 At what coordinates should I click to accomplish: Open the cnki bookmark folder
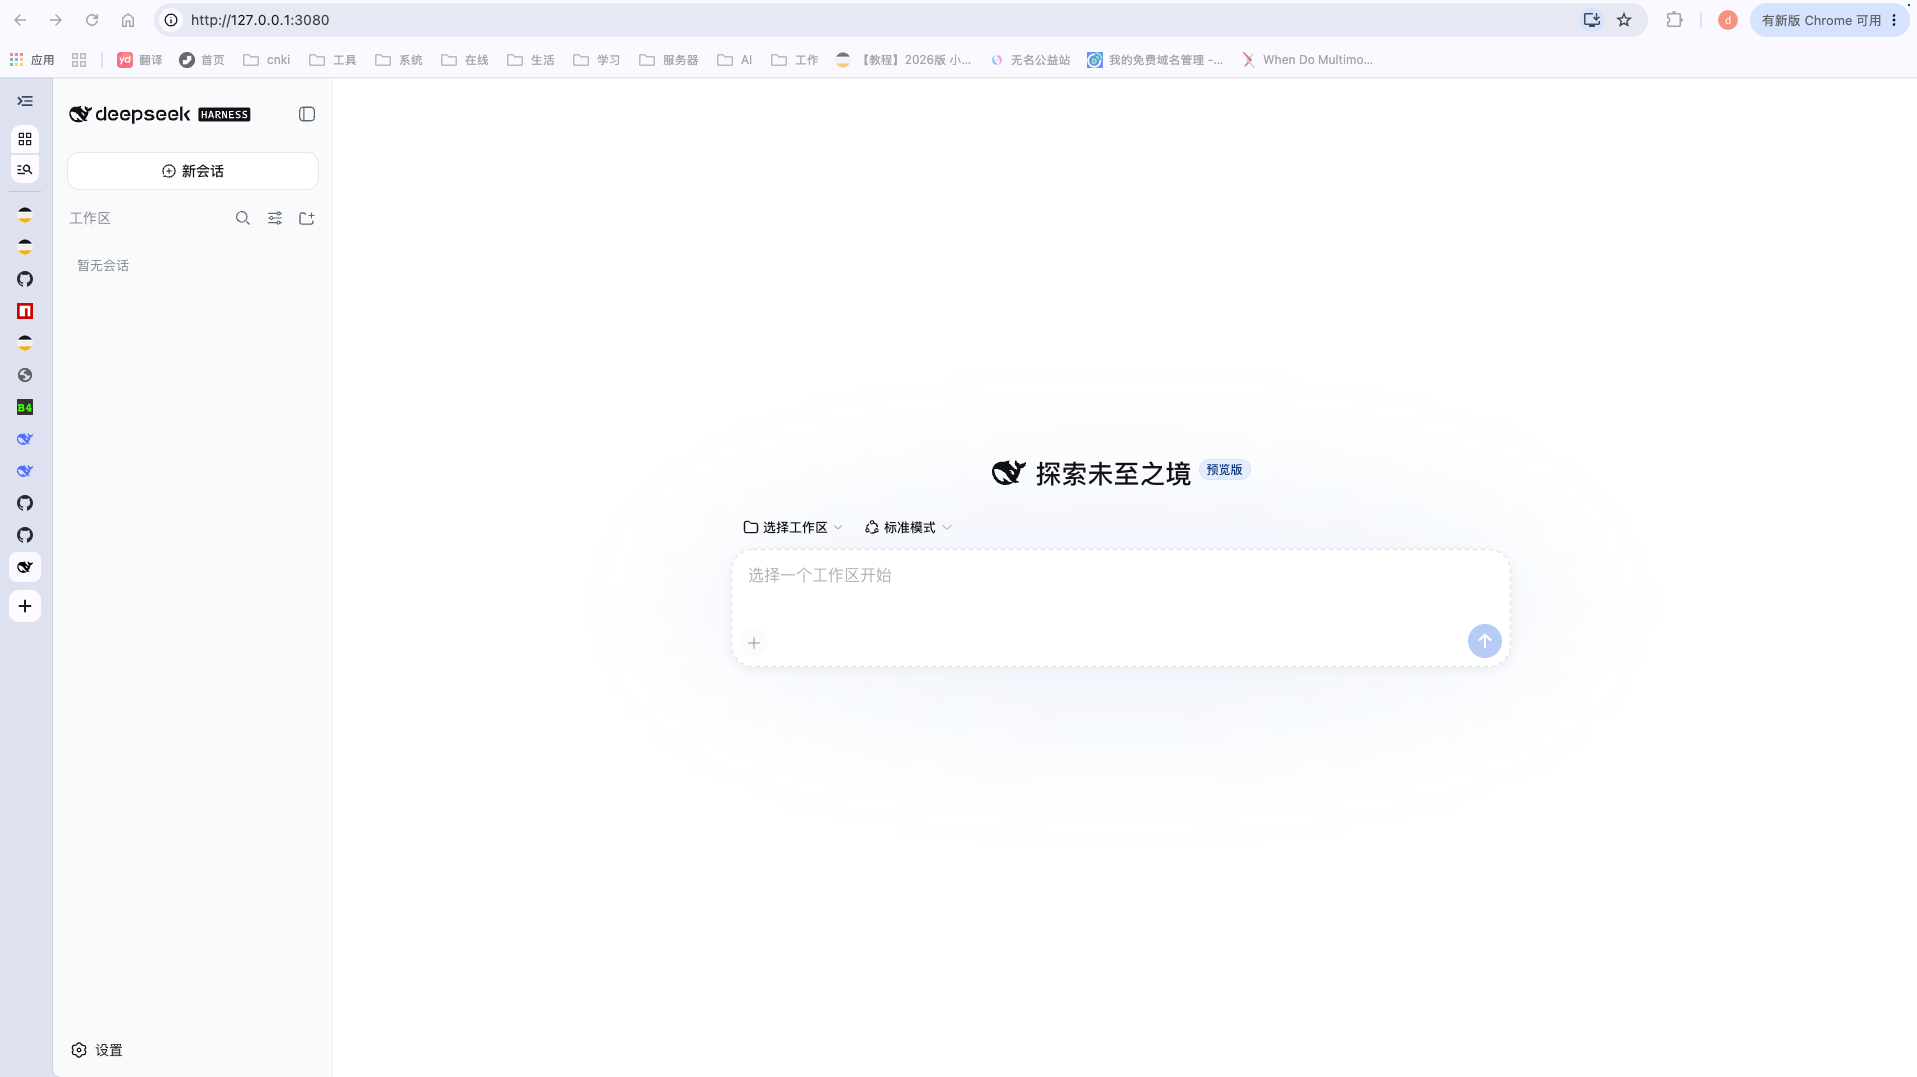267,60
